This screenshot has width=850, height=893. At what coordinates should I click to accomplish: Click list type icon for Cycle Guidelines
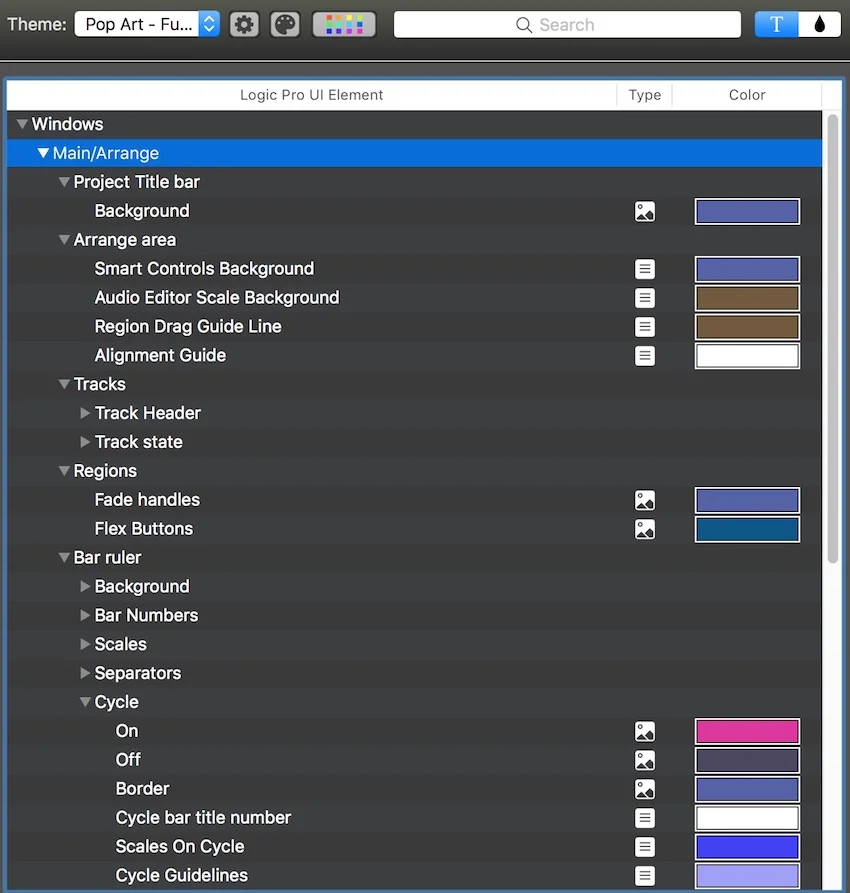644,876
